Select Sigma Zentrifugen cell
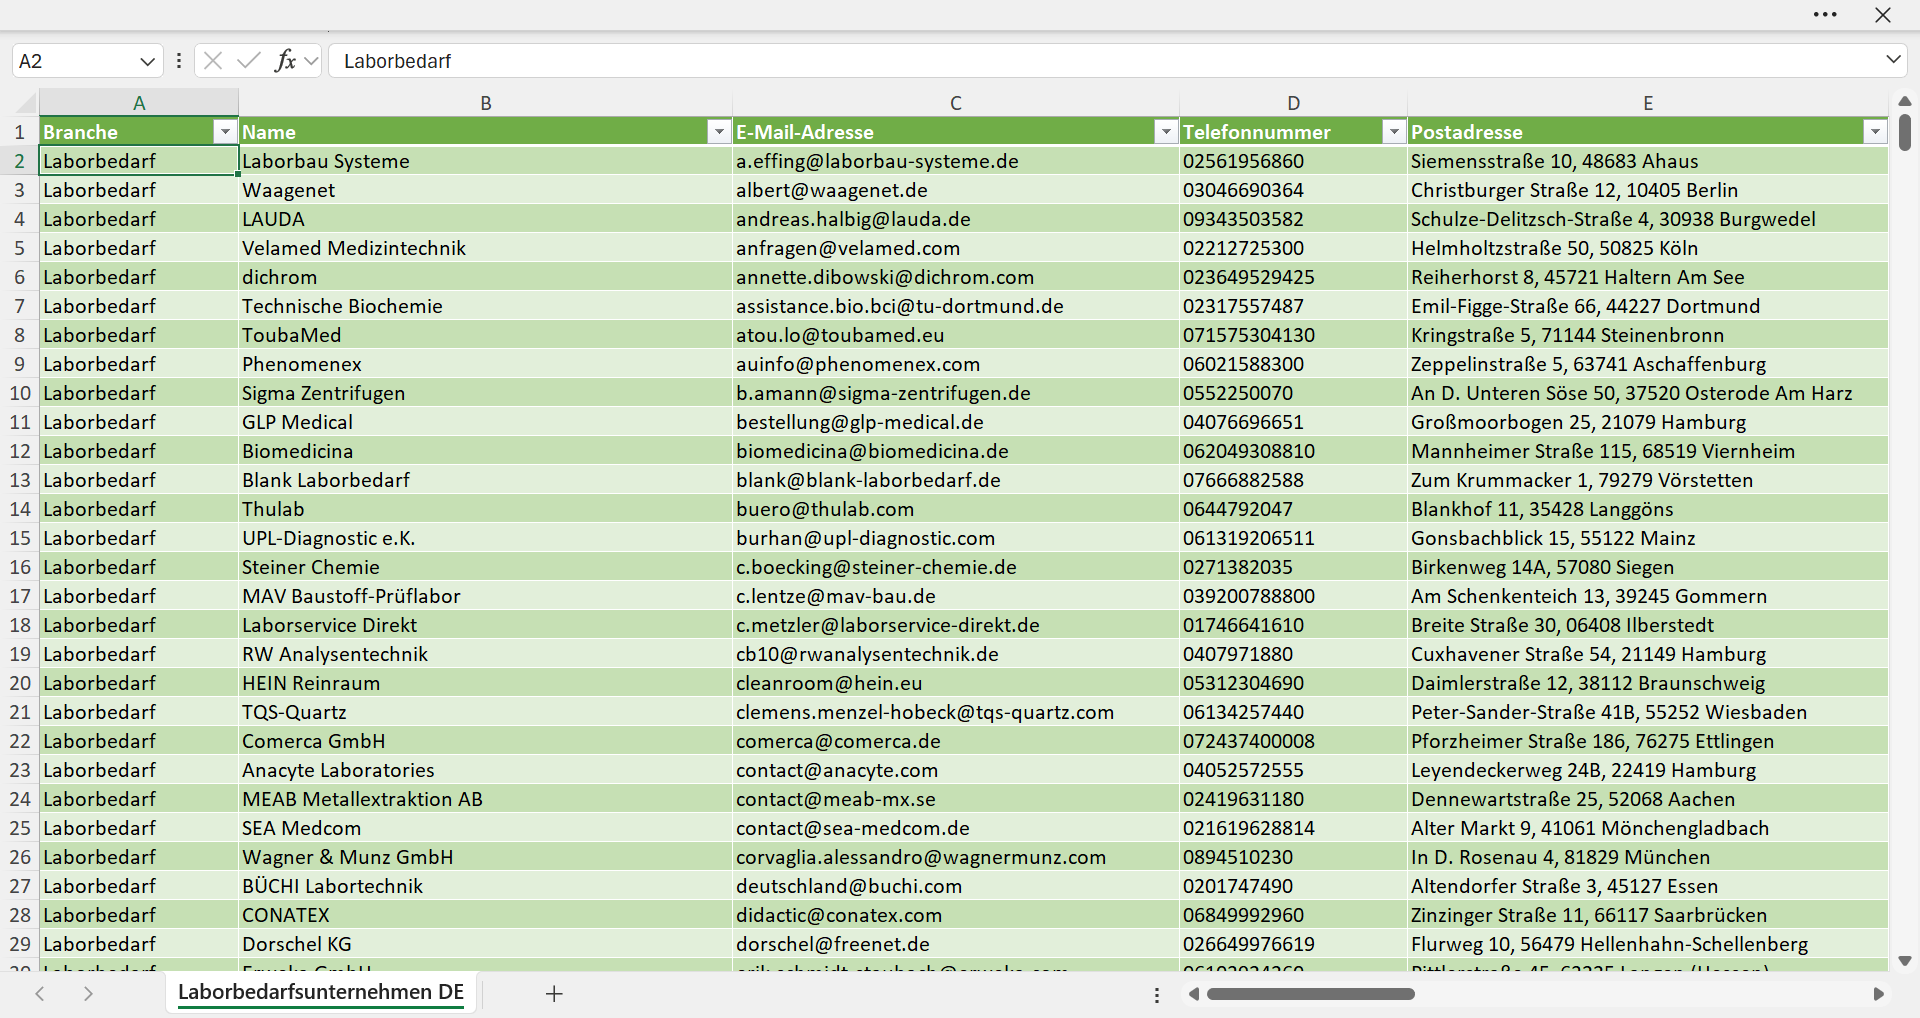The width and height of the screenshot is (1920, 1018). pyautogui.click(x=486, y=393)
